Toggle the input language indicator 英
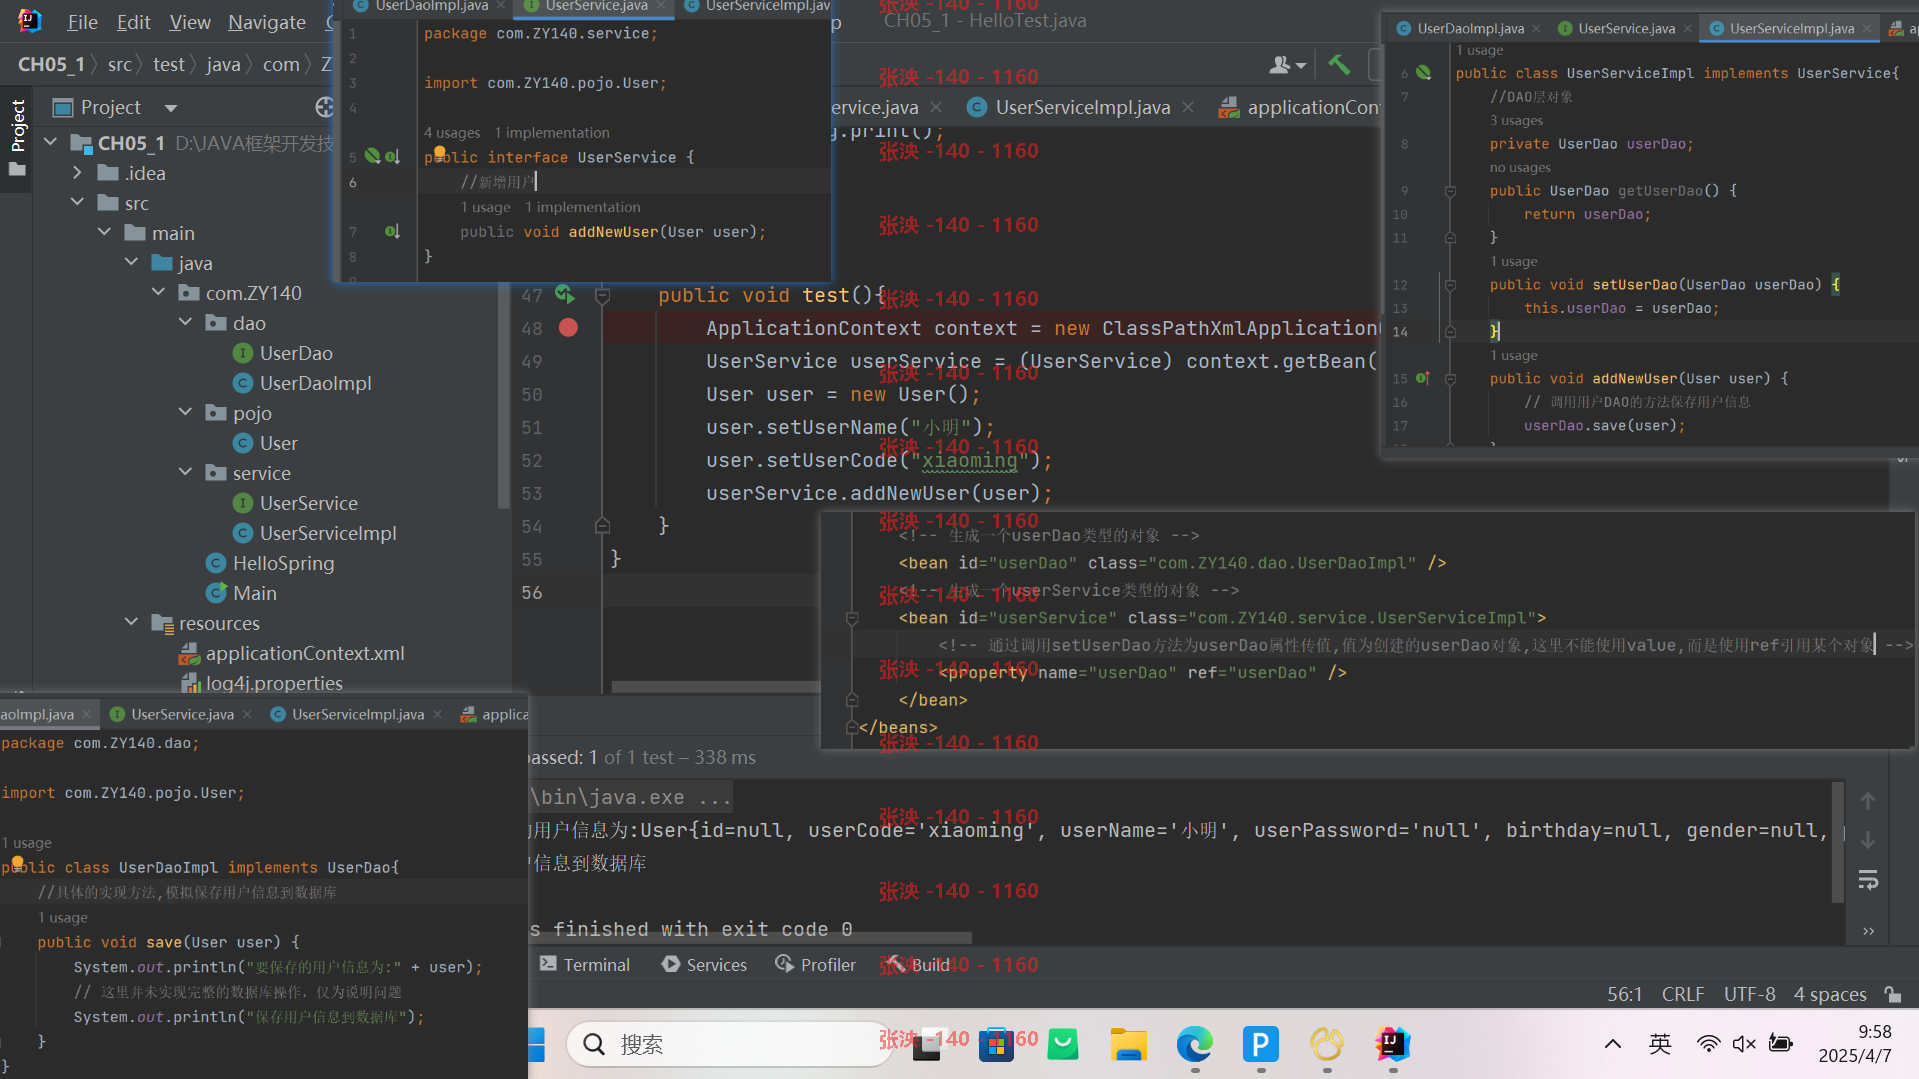The height and width of the screenshot is (1079, 1919). pos(1660,1044)
